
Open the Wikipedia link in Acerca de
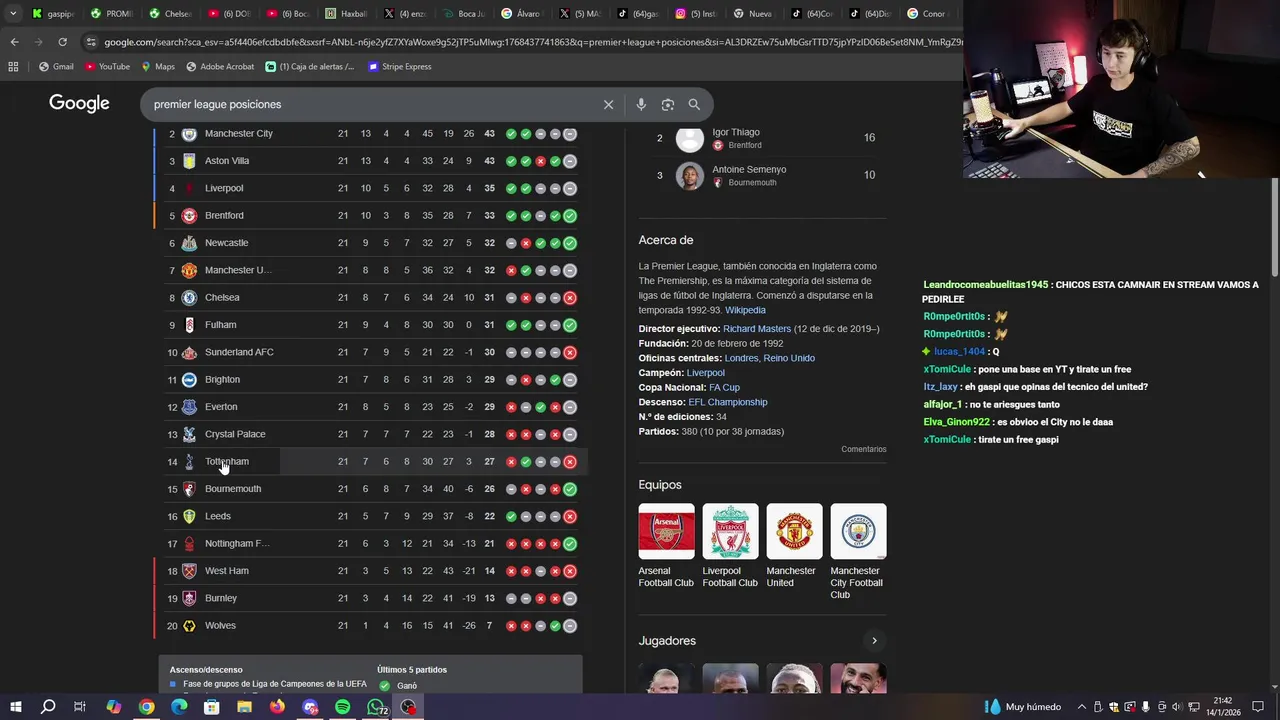pyautogui.click(x=745, y=310)
